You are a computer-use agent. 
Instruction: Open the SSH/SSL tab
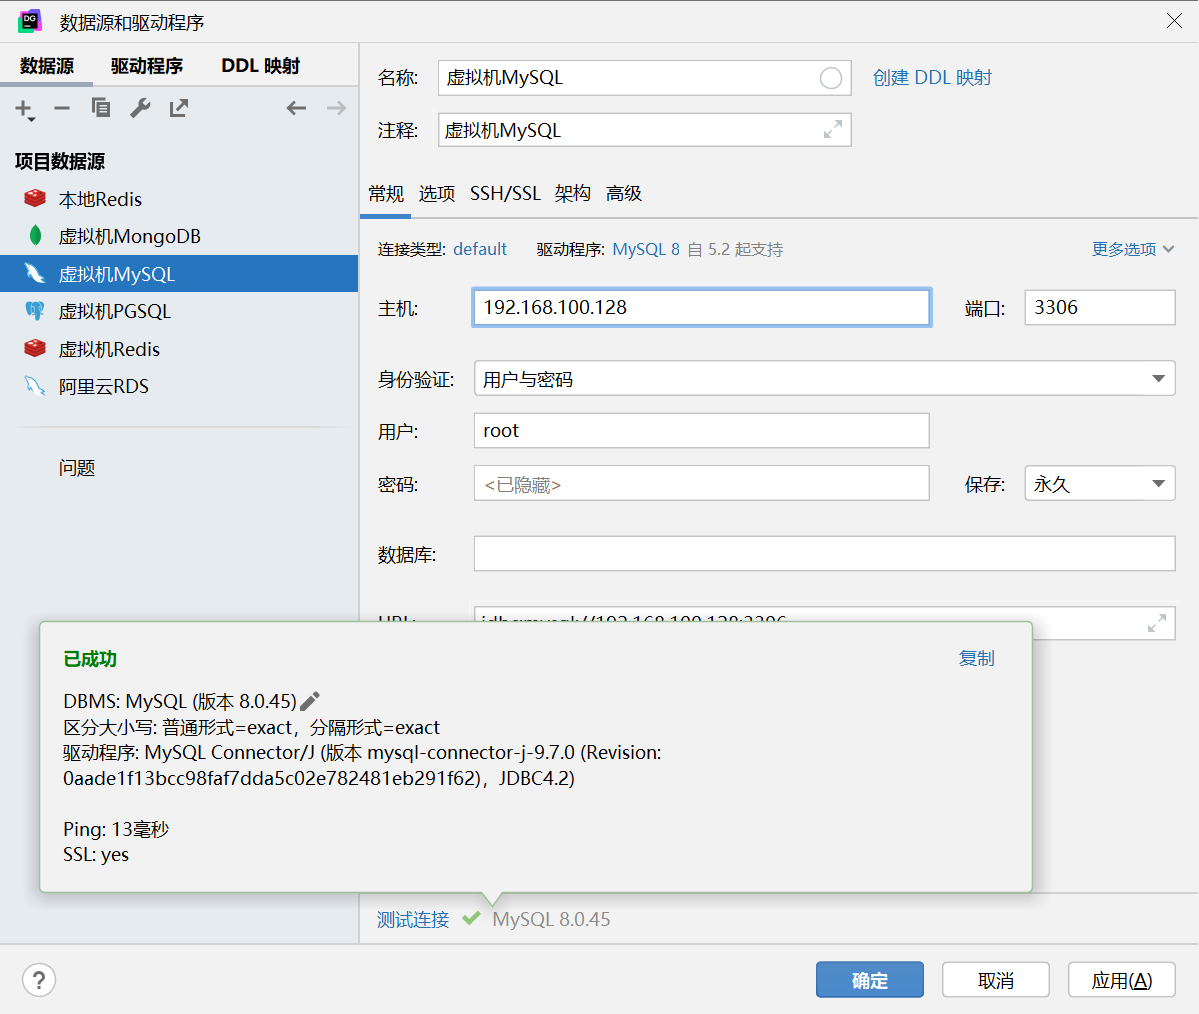(x=505, y=193)
